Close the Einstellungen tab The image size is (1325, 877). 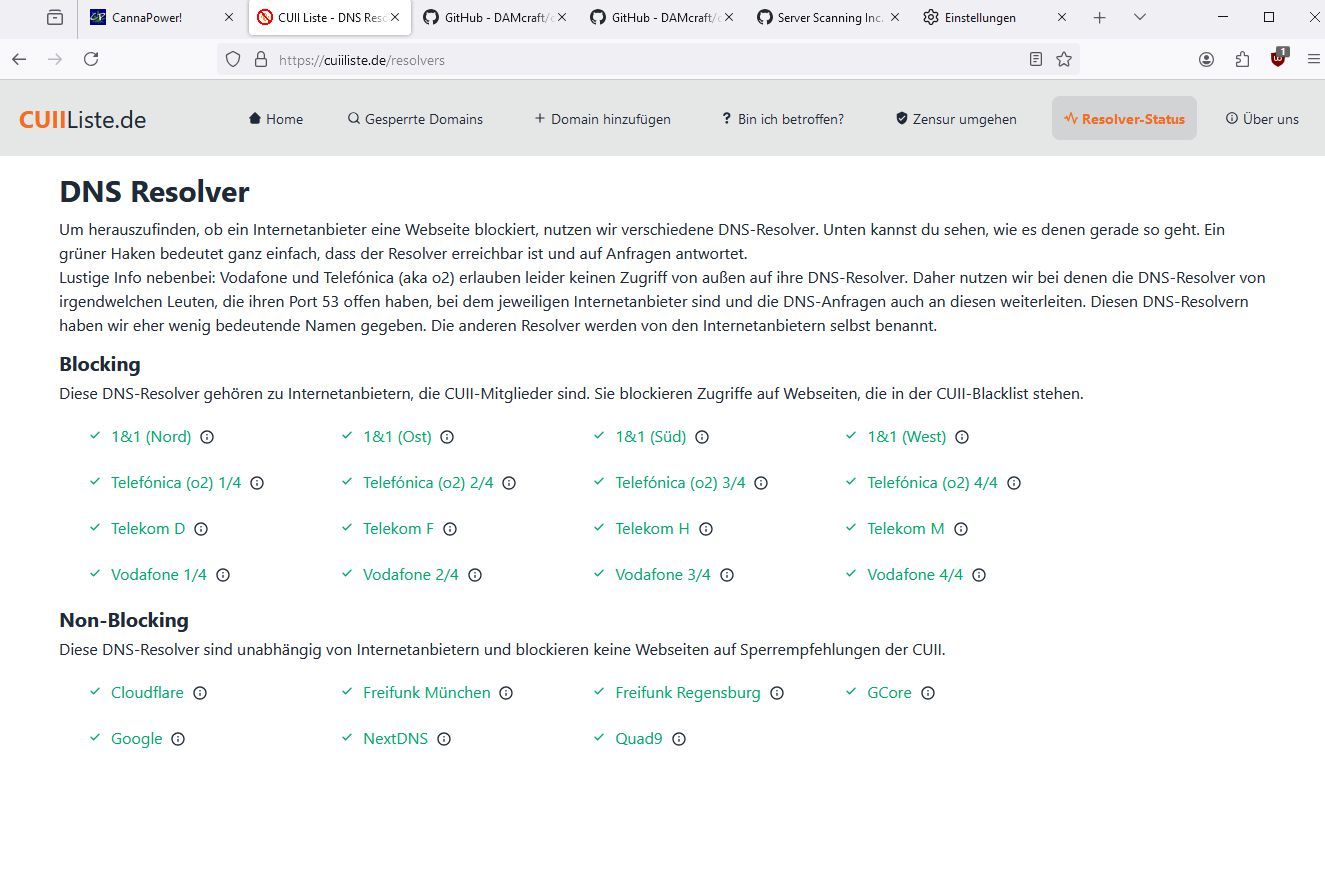click(x=1062, y=17)
